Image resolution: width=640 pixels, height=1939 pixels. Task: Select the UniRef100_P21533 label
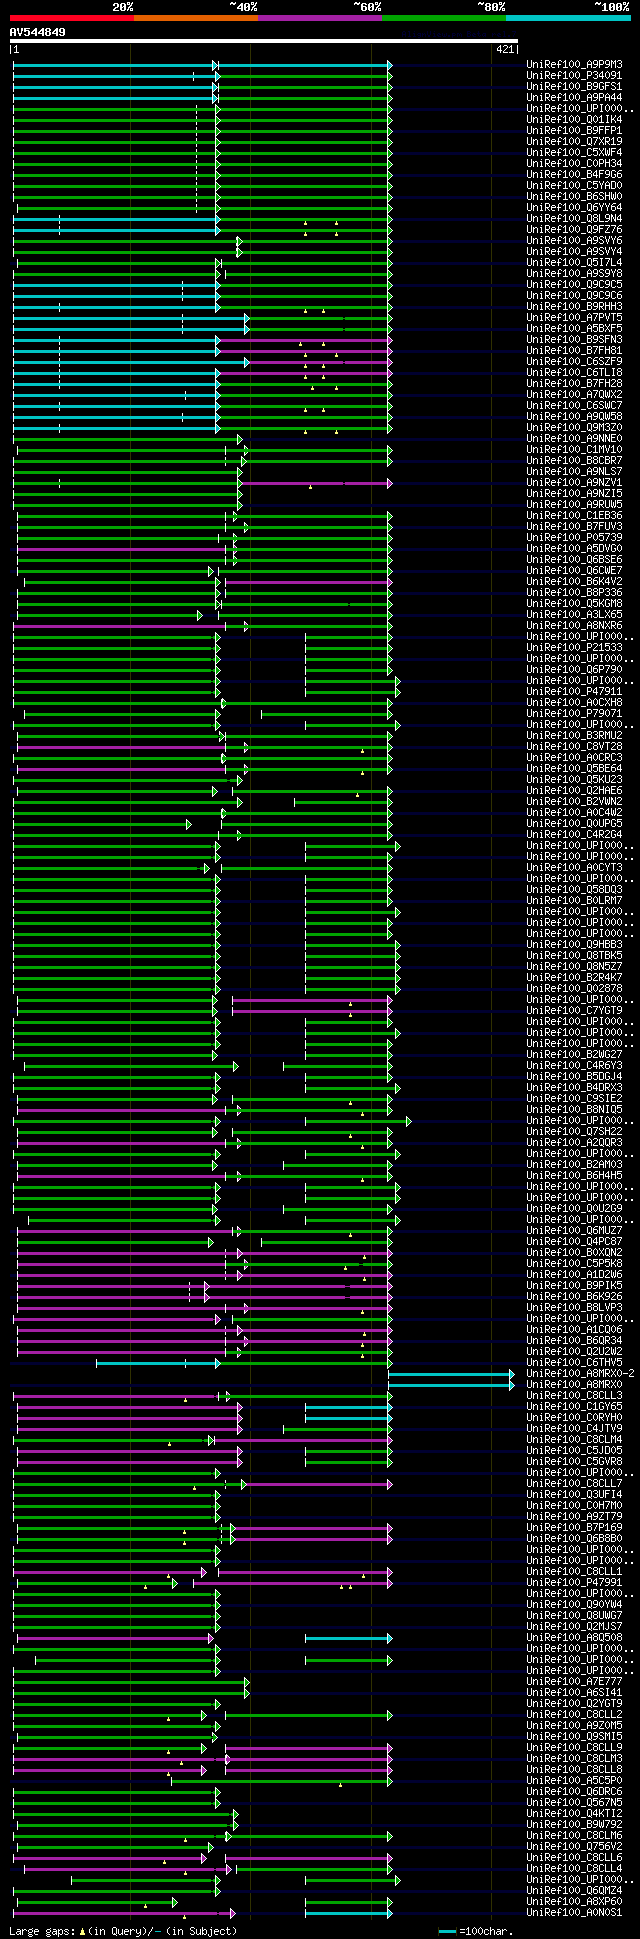[574, 648]
